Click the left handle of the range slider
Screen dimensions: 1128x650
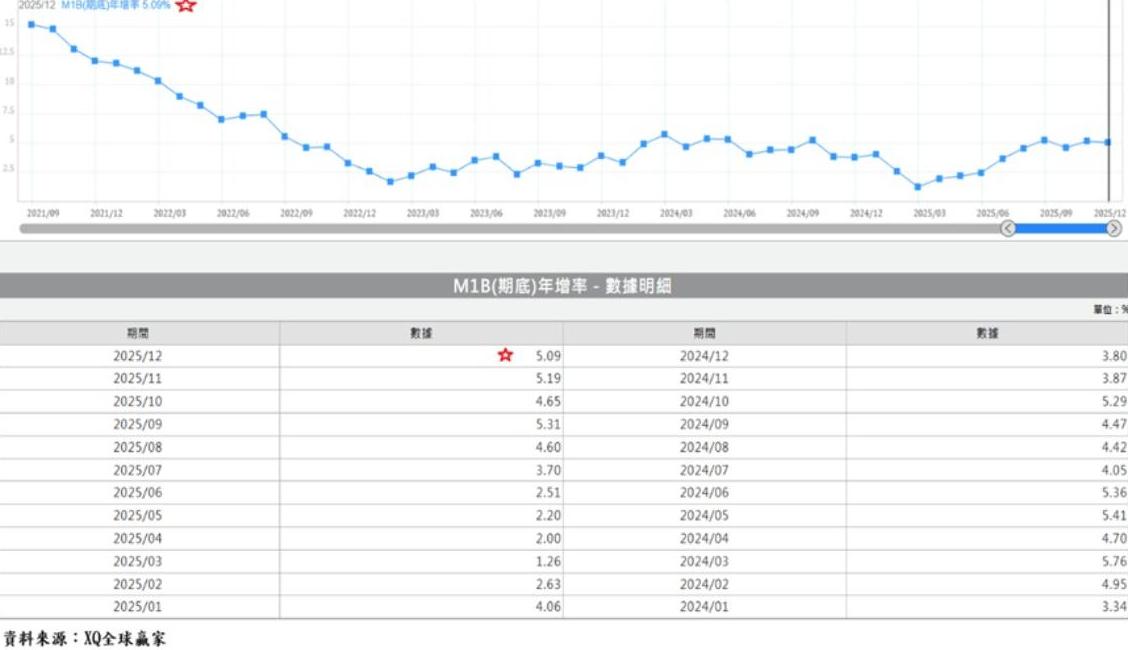[1008, 229]
